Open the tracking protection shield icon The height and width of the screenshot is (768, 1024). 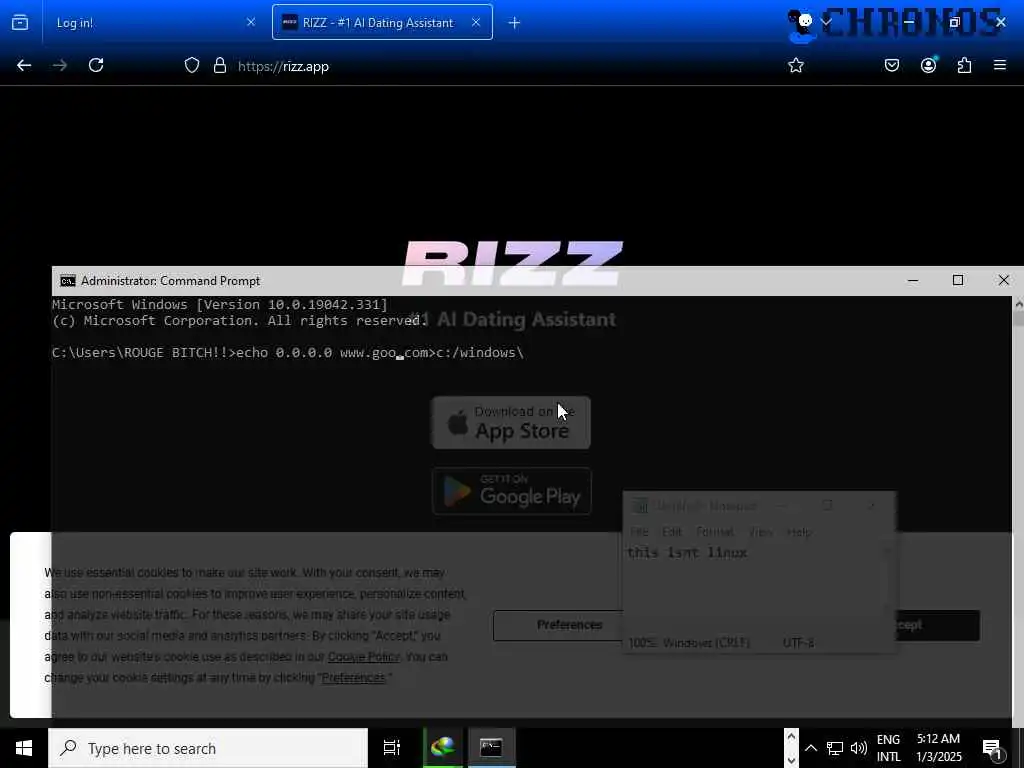[191, 65]
